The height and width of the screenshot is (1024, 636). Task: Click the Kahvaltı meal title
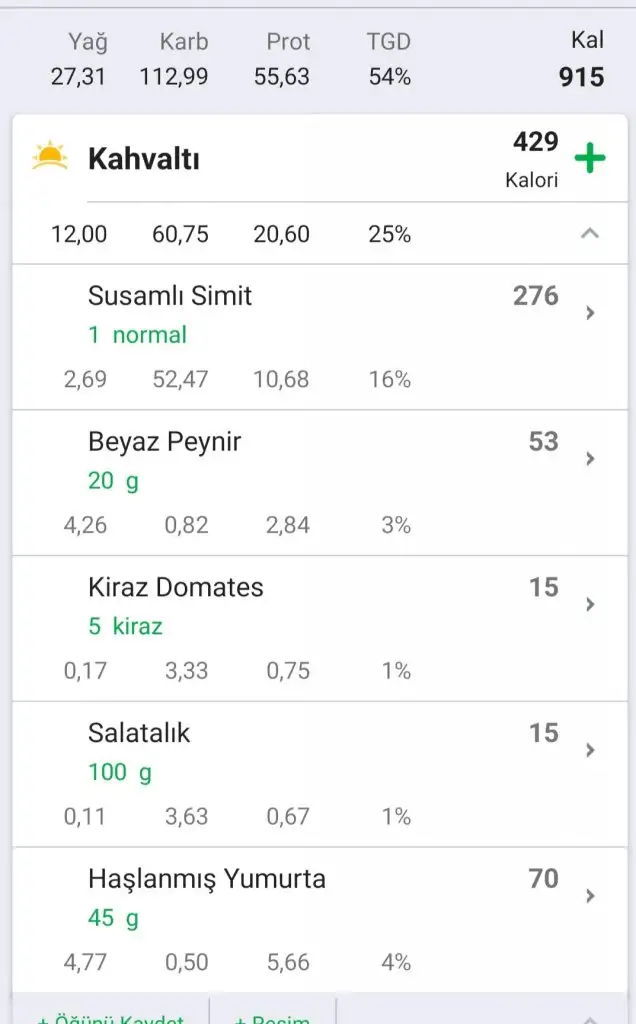(x=143, y=159)
